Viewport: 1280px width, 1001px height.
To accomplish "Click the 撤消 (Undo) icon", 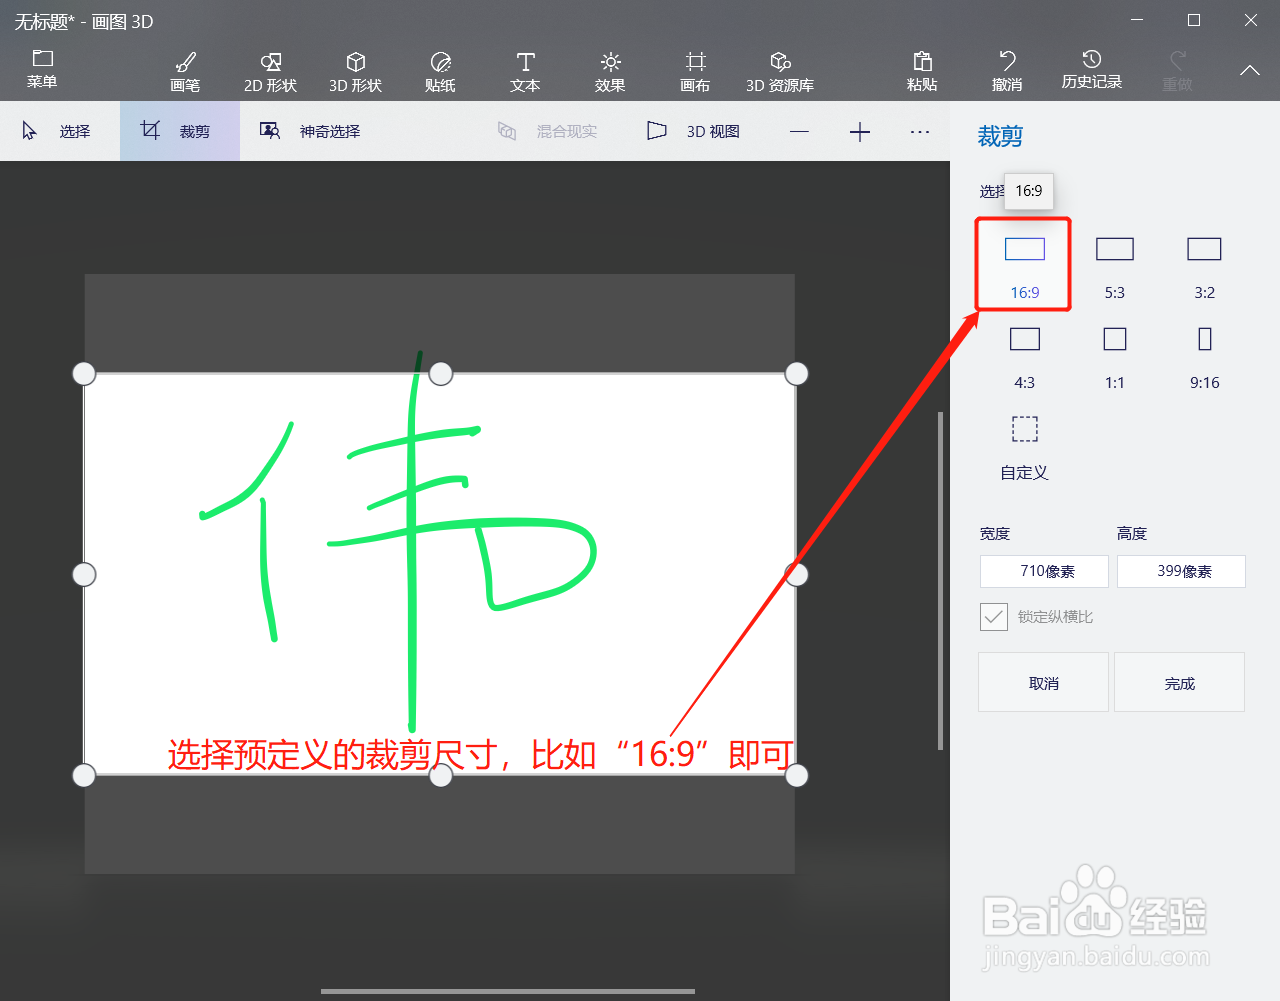I will 1007,70.
